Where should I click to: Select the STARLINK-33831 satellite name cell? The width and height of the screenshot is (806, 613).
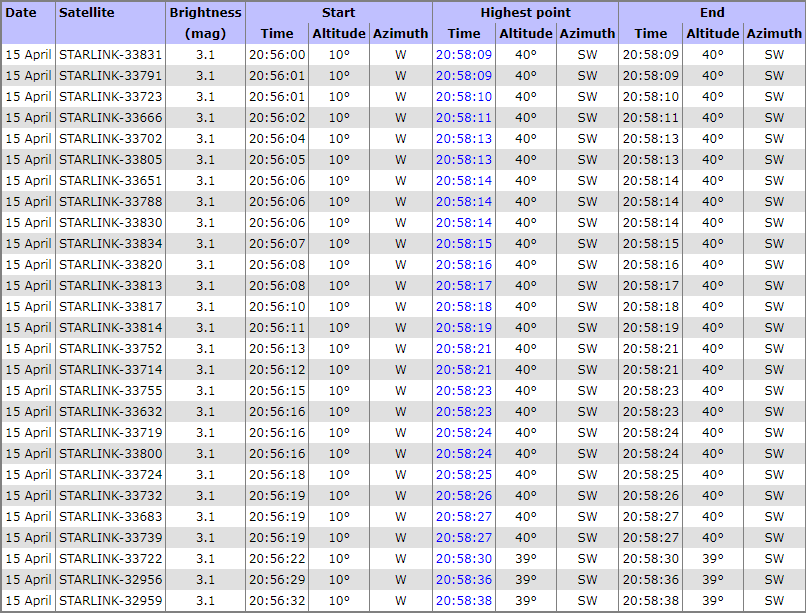pos(111,54)
